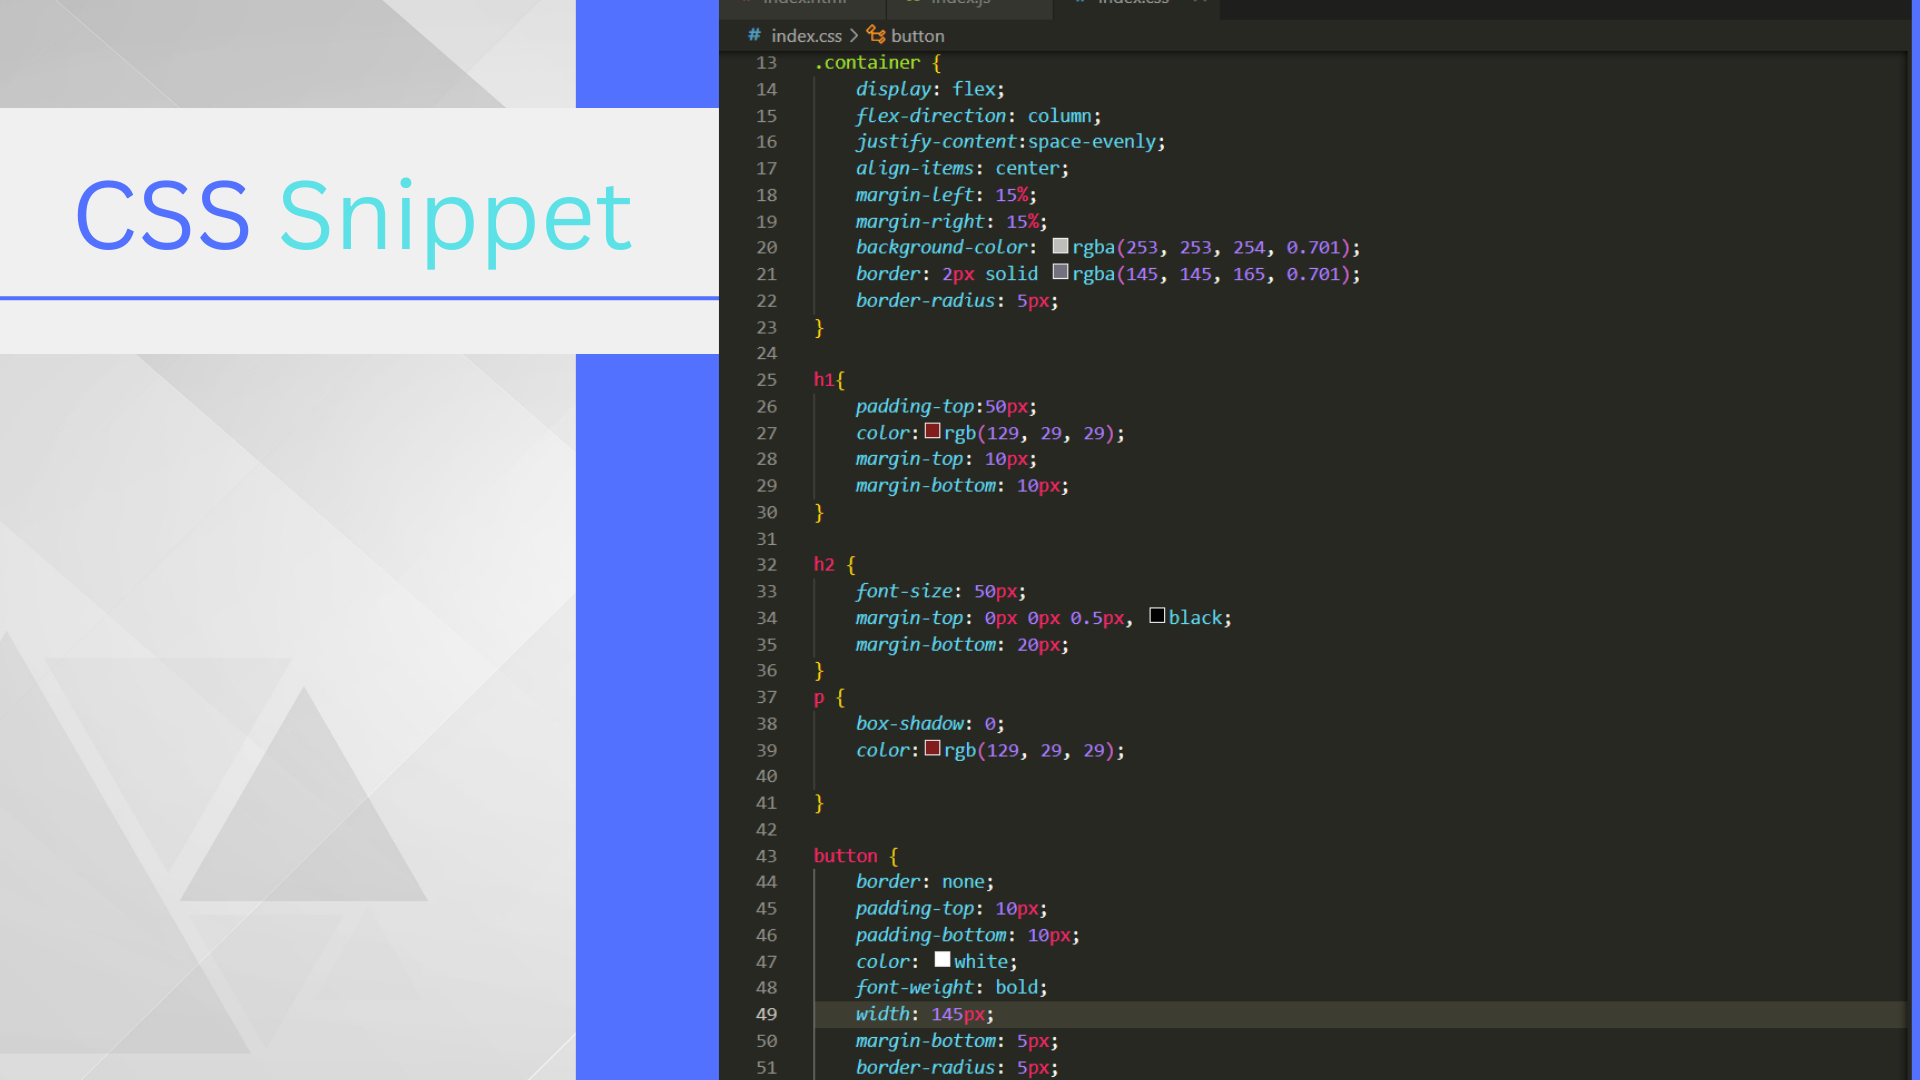Click the white color swatch in button rule
Screen dimensions: 1920x1080
click(x=942, y=960)
